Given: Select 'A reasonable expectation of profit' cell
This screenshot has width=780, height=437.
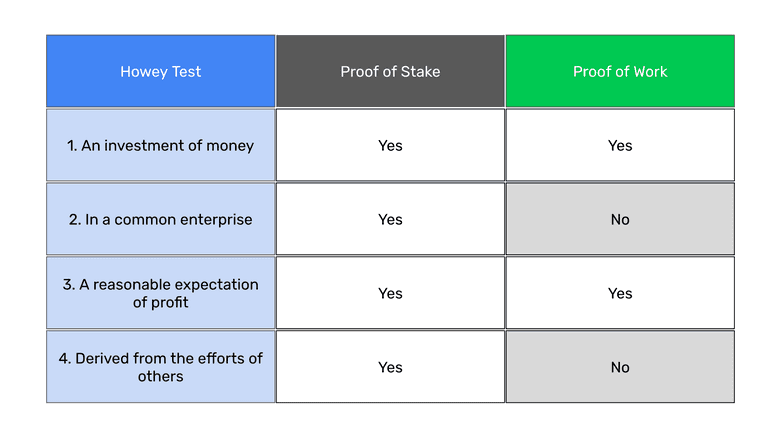Looking at the screenshot, I should click(x=160, y=293).
